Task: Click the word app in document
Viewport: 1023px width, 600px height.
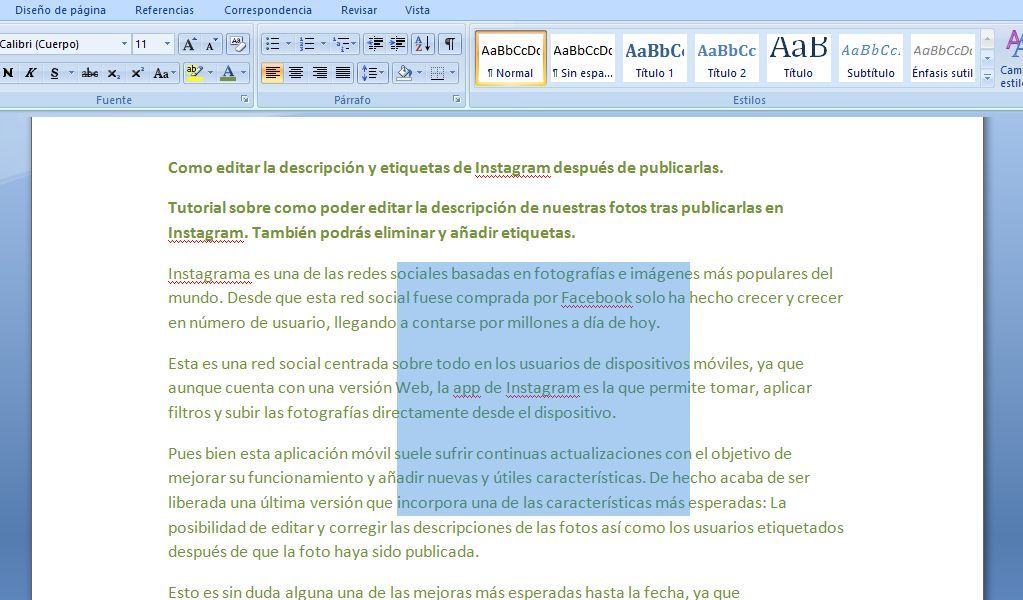Action: click(466, 388)
